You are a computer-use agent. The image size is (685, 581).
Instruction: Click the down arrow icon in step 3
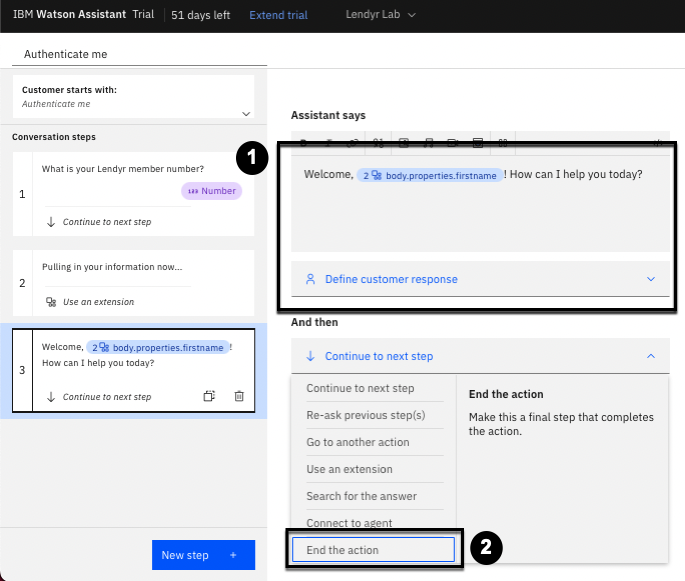click(x=51, y=397)
